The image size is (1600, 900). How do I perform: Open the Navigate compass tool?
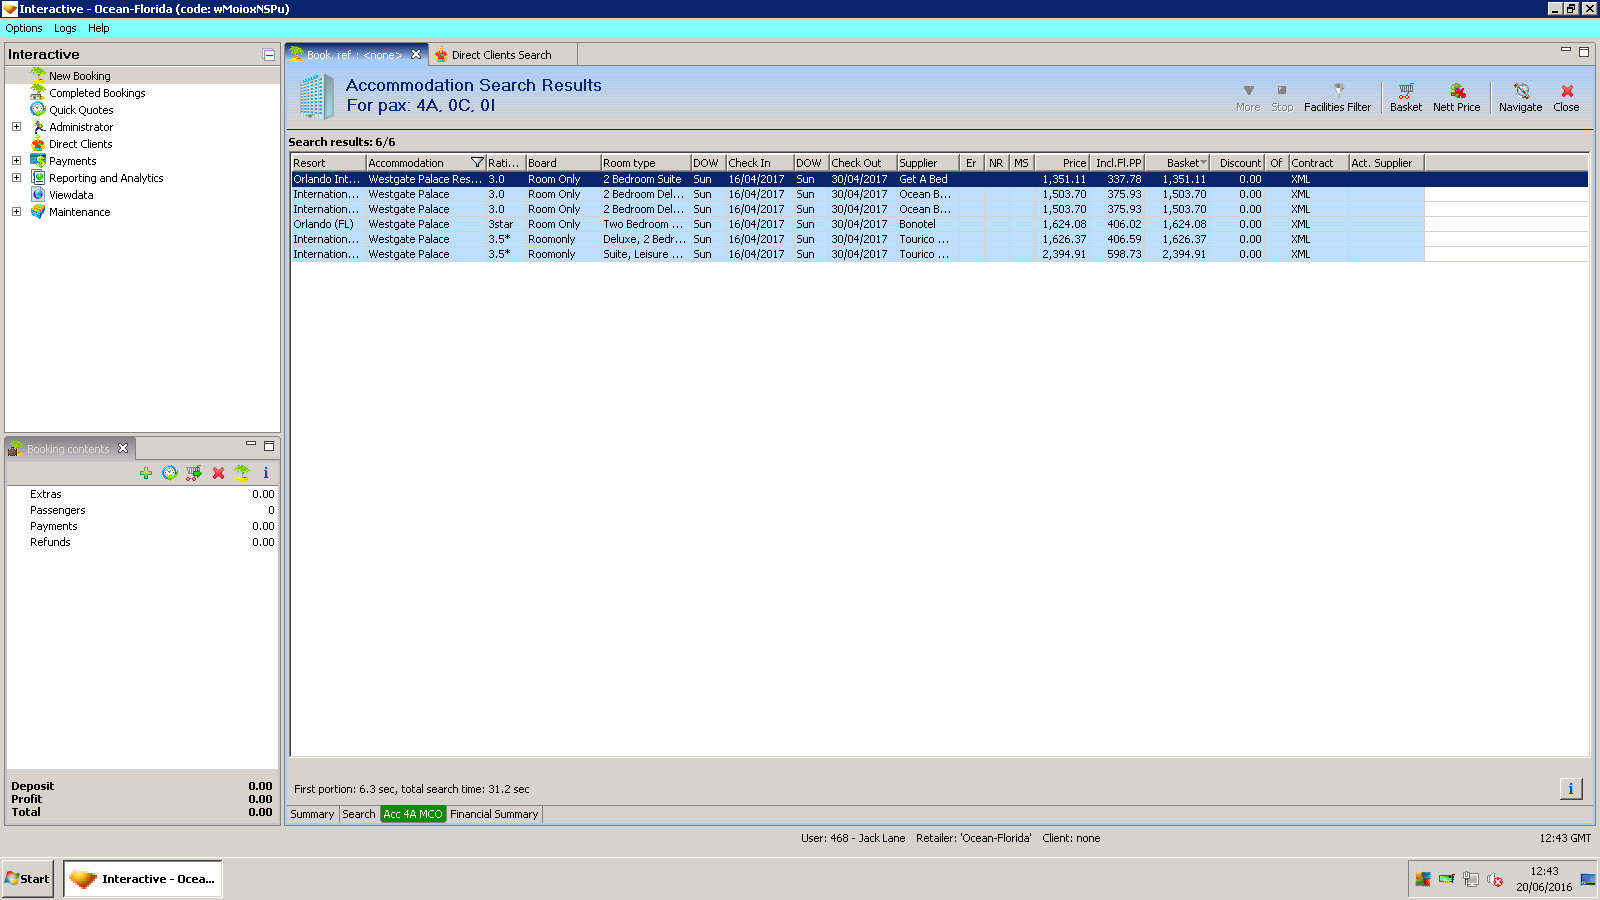1521,97
